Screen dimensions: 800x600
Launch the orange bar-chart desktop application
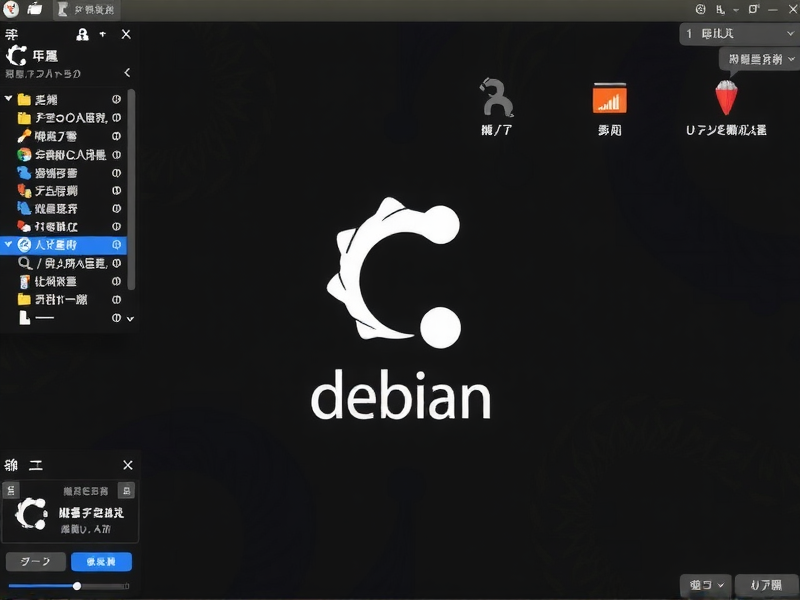[x=610, y=100]
